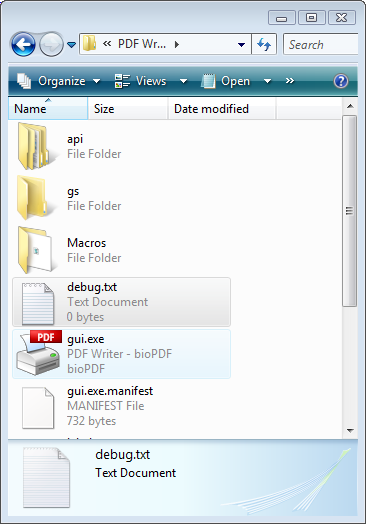
Task: Click the PDF Wr... breadcrumb segment
Action: tap(142, 44)
